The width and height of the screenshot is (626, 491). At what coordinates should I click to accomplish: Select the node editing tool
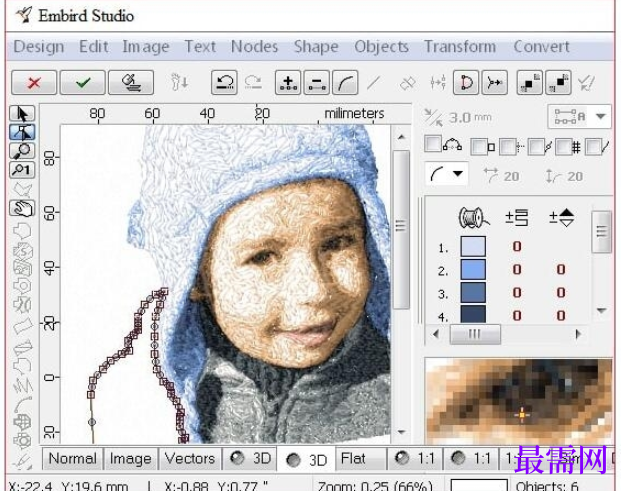22,132
